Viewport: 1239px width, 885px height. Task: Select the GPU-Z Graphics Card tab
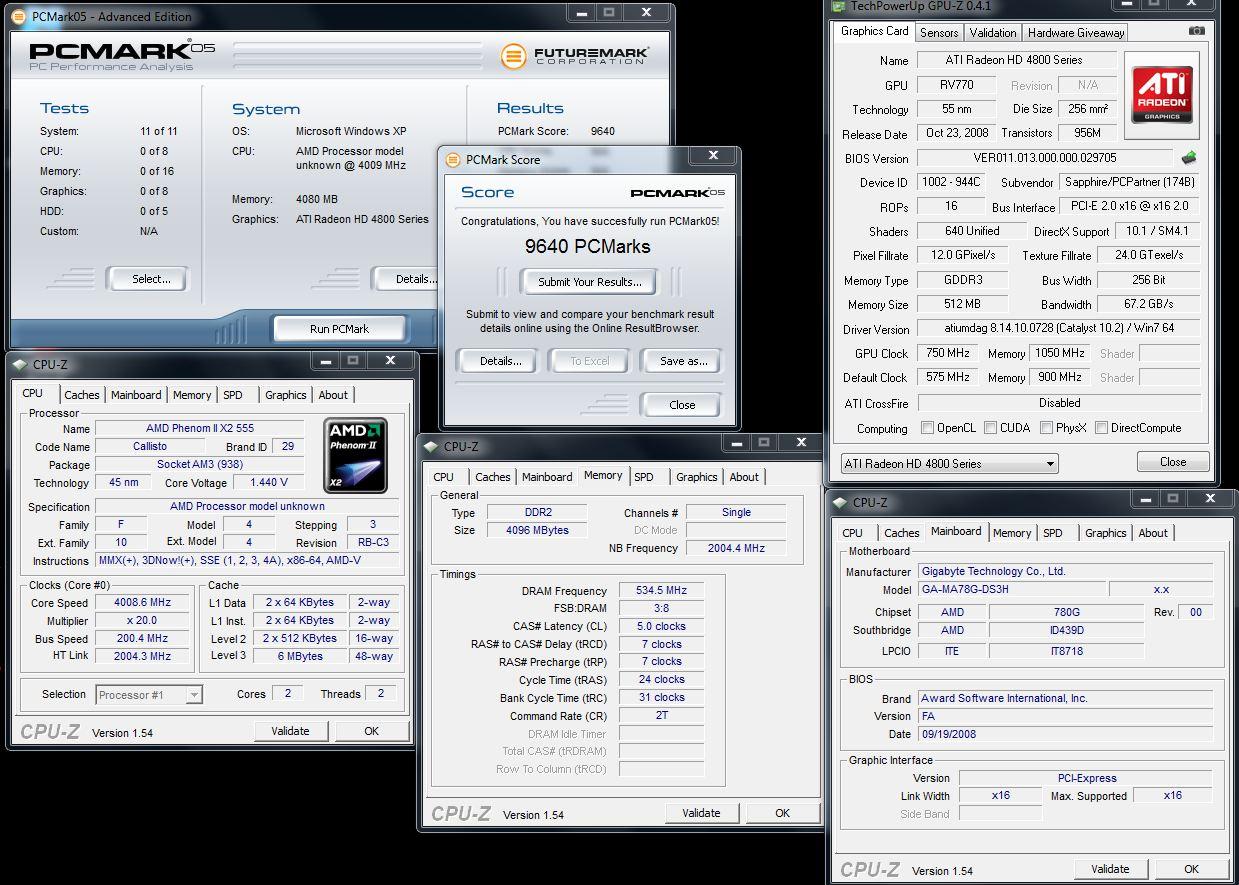[875, 31]
